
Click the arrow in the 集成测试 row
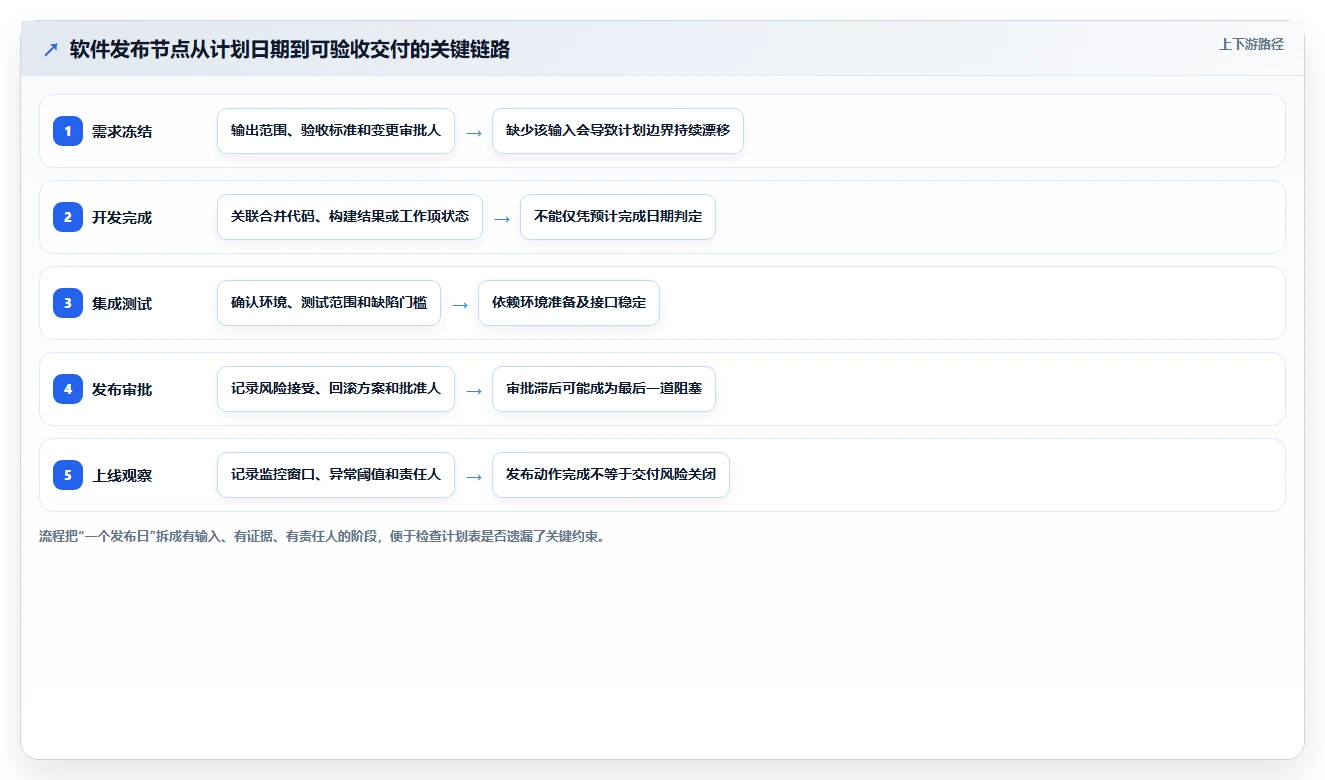(x=460, y=304)
